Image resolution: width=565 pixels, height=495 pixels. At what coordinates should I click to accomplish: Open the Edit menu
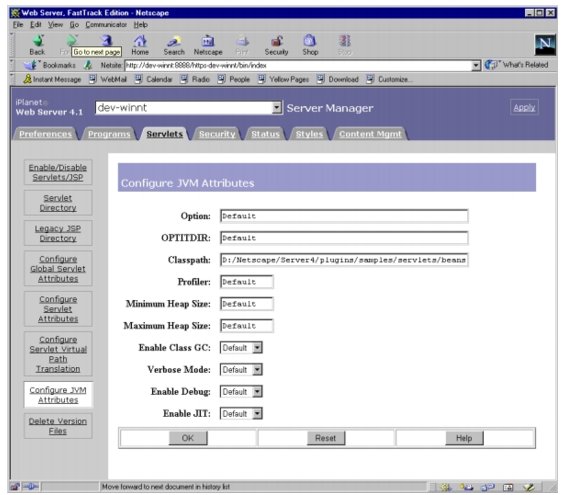(35, 24)
